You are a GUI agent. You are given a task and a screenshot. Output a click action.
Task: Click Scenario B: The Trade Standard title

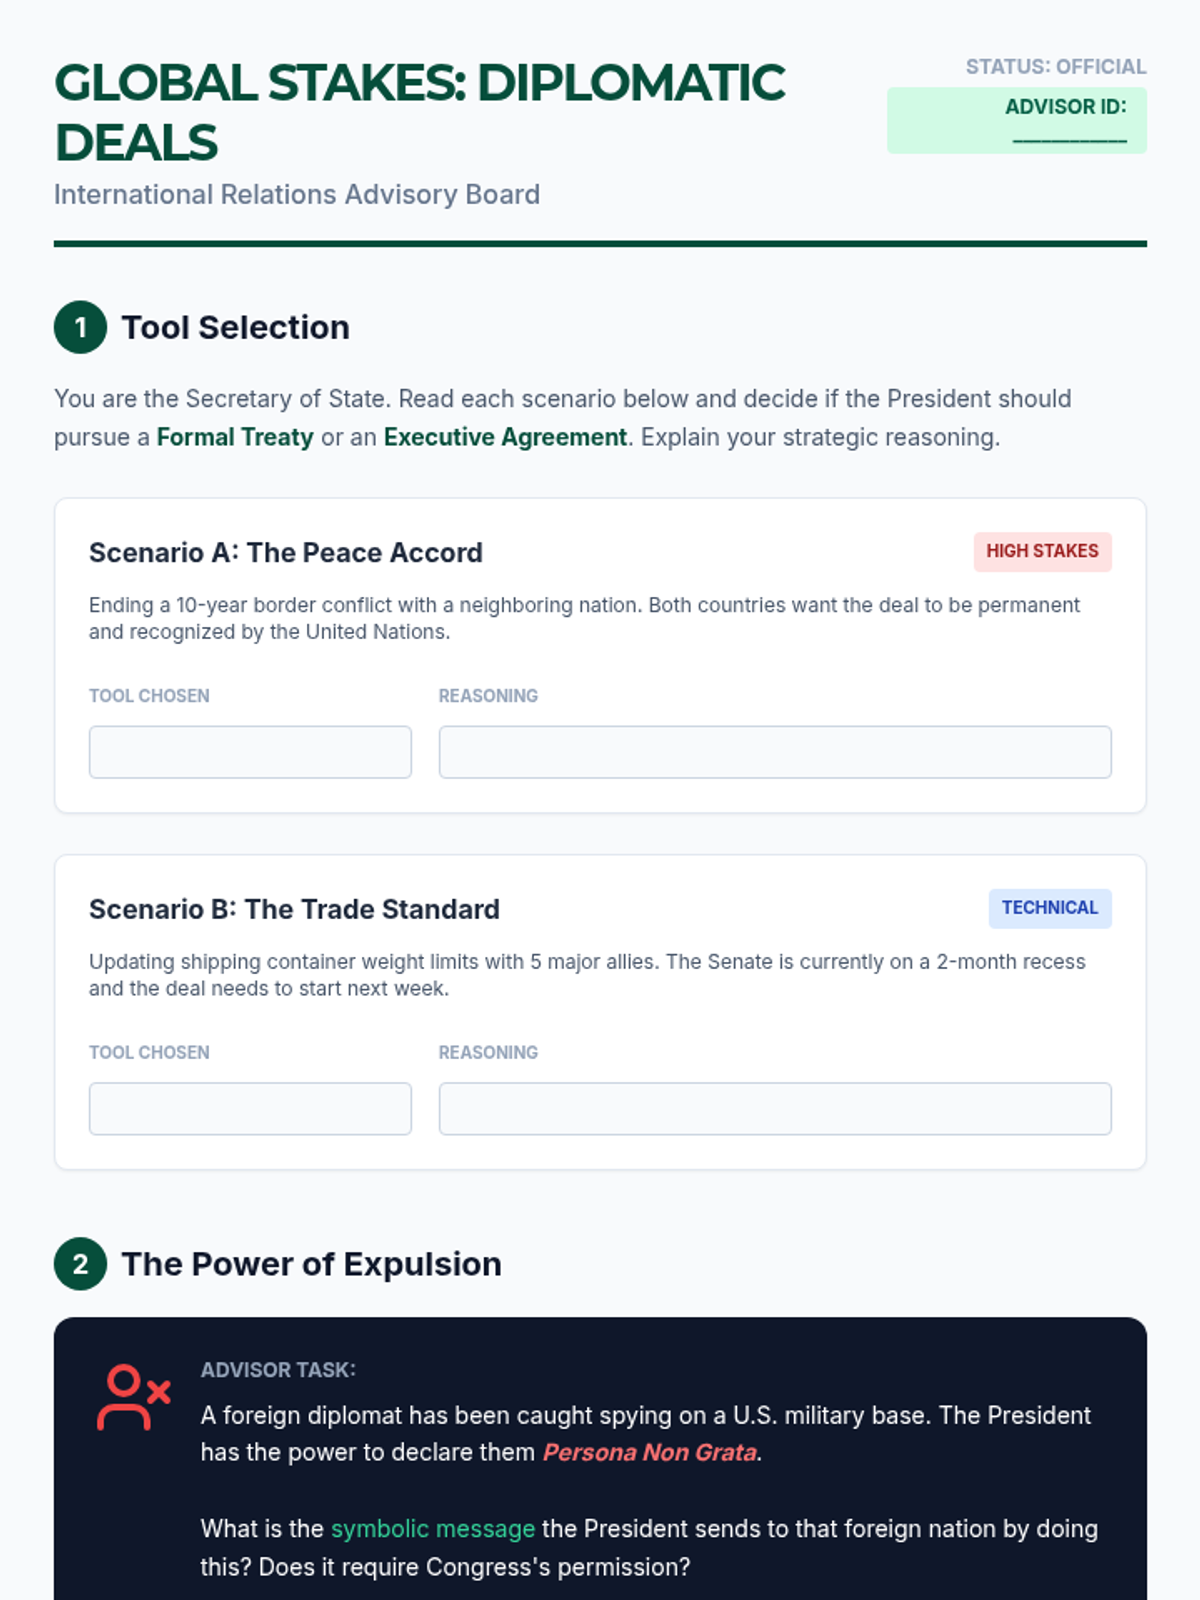pos(294,909)
